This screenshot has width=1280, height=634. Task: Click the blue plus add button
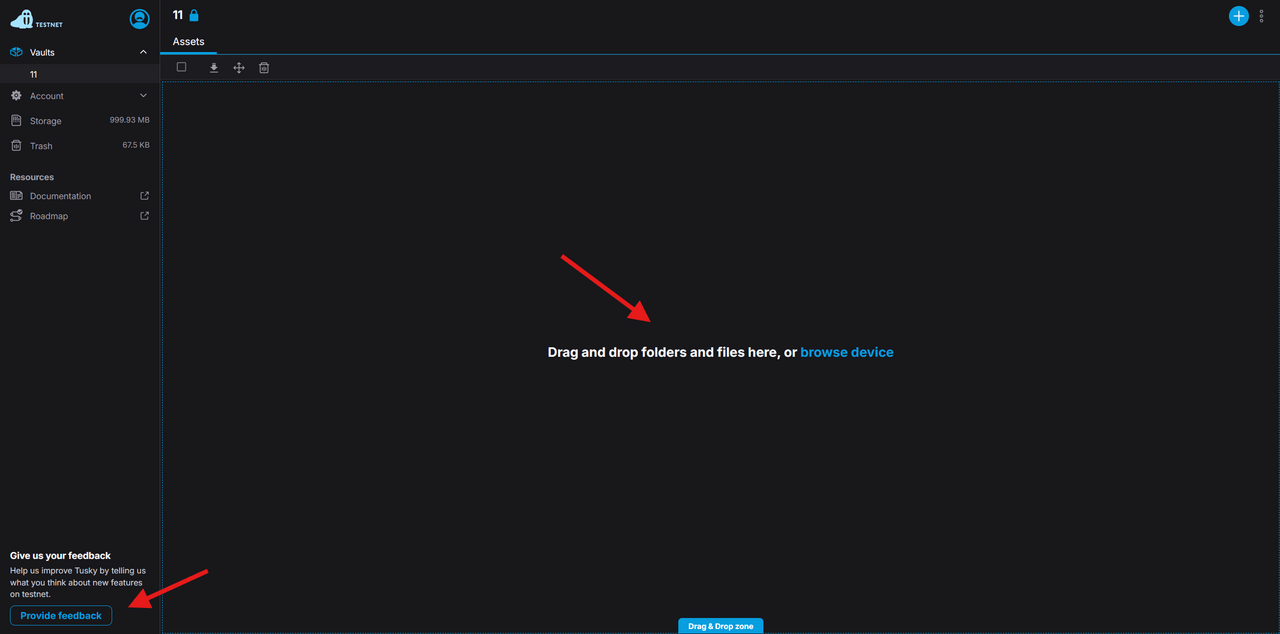click(x=1239, y=16)
